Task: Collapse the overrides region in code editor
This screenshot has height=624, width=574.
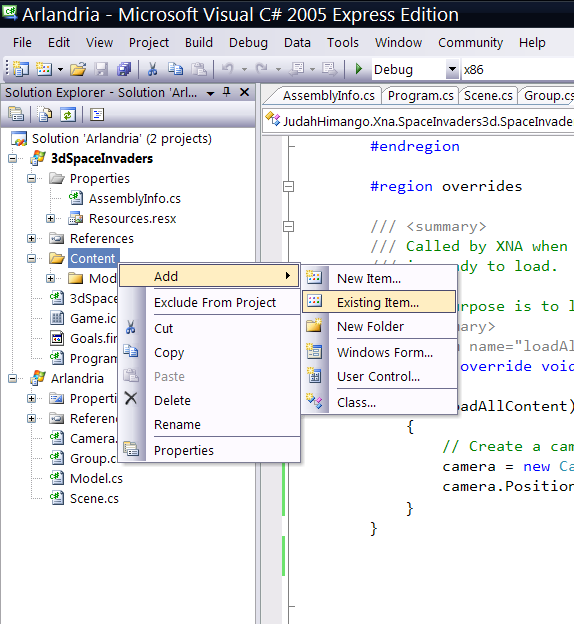Action: tap(288, 186)
